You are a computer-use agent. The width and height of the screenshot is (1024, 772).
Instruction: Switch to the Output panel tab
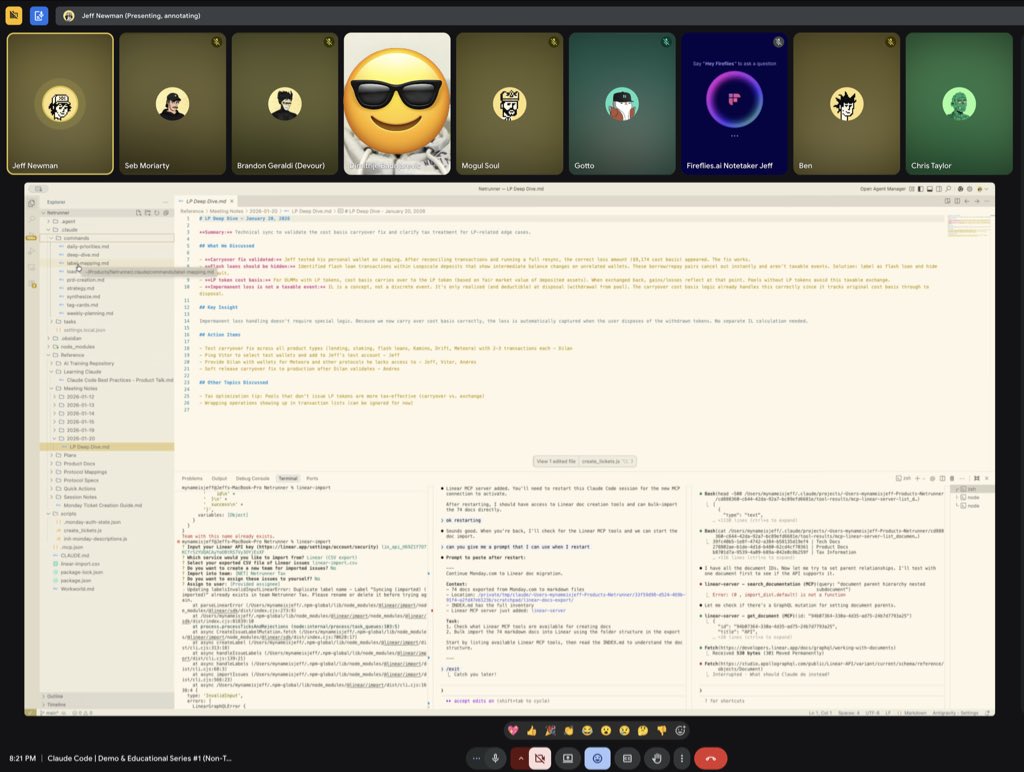219,478
